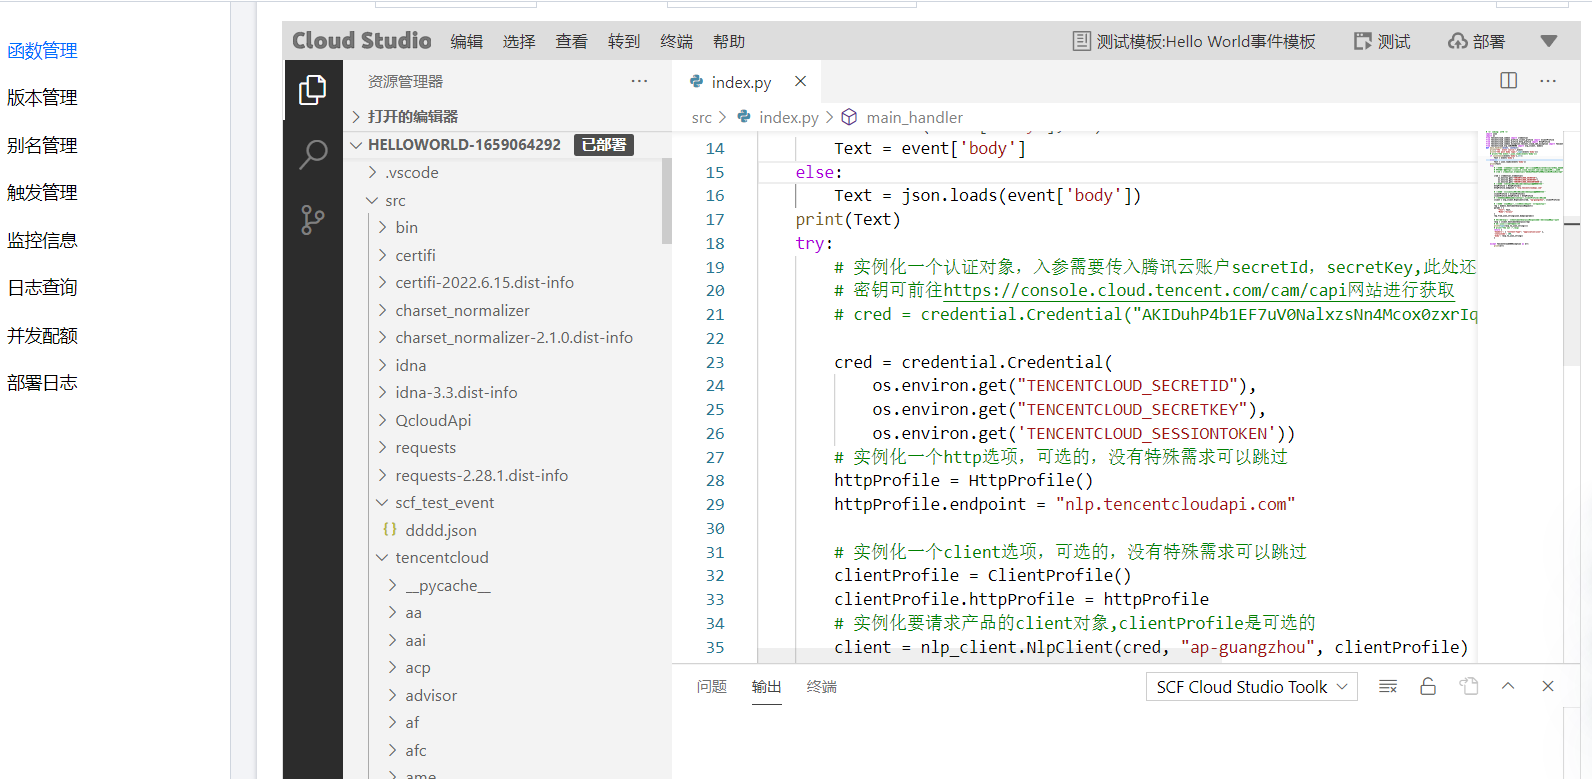Viewport: 1592px width, 779px height.
Task: Open the dddd.json file
Action: 441,530
